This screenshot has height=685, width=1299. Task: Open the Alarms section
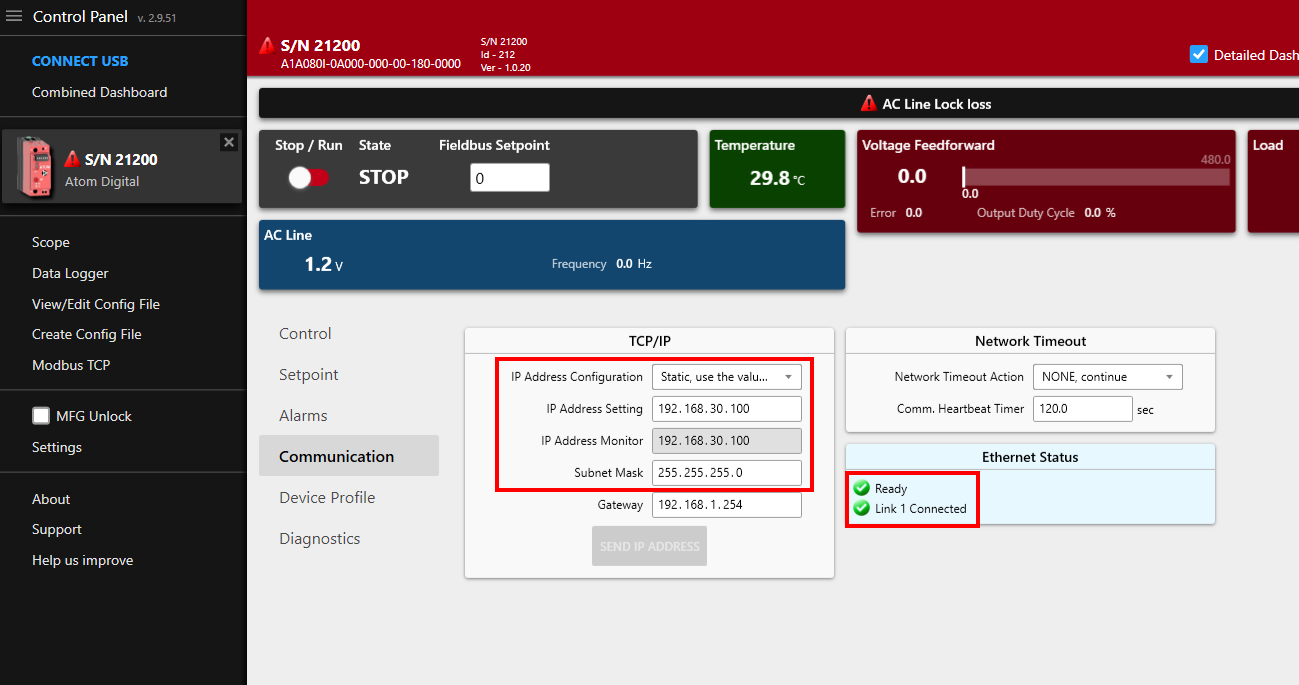tap(303, 416)
